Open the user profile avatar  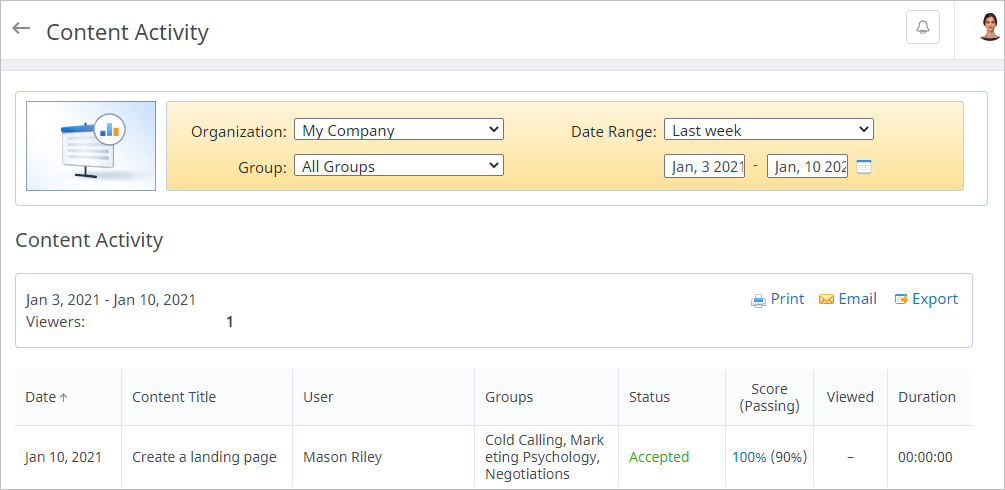990,28
